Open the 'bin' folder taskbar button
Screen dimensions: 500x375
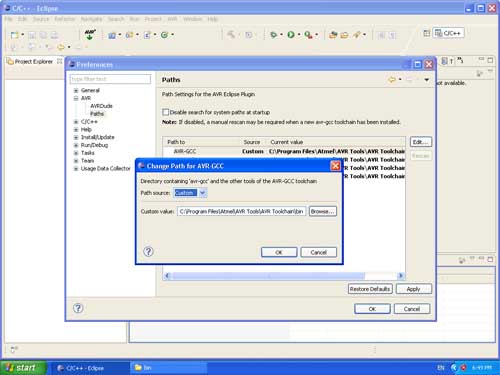point(168,368)
